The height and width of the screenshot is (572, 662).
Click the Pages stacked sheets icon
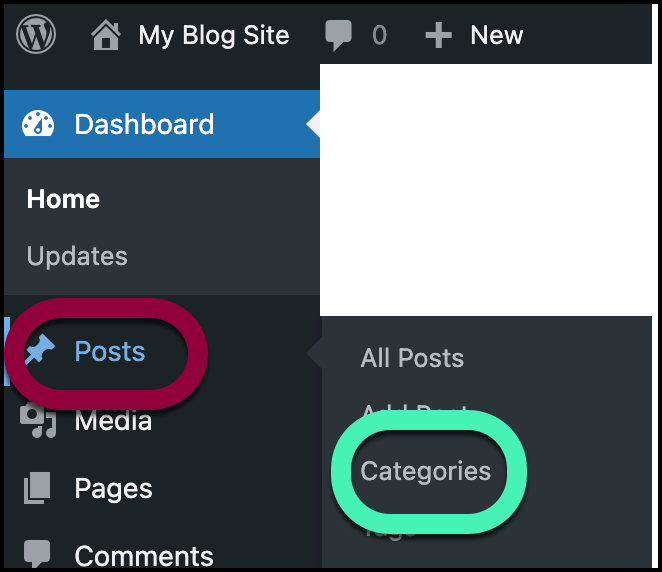click(38, 489)
